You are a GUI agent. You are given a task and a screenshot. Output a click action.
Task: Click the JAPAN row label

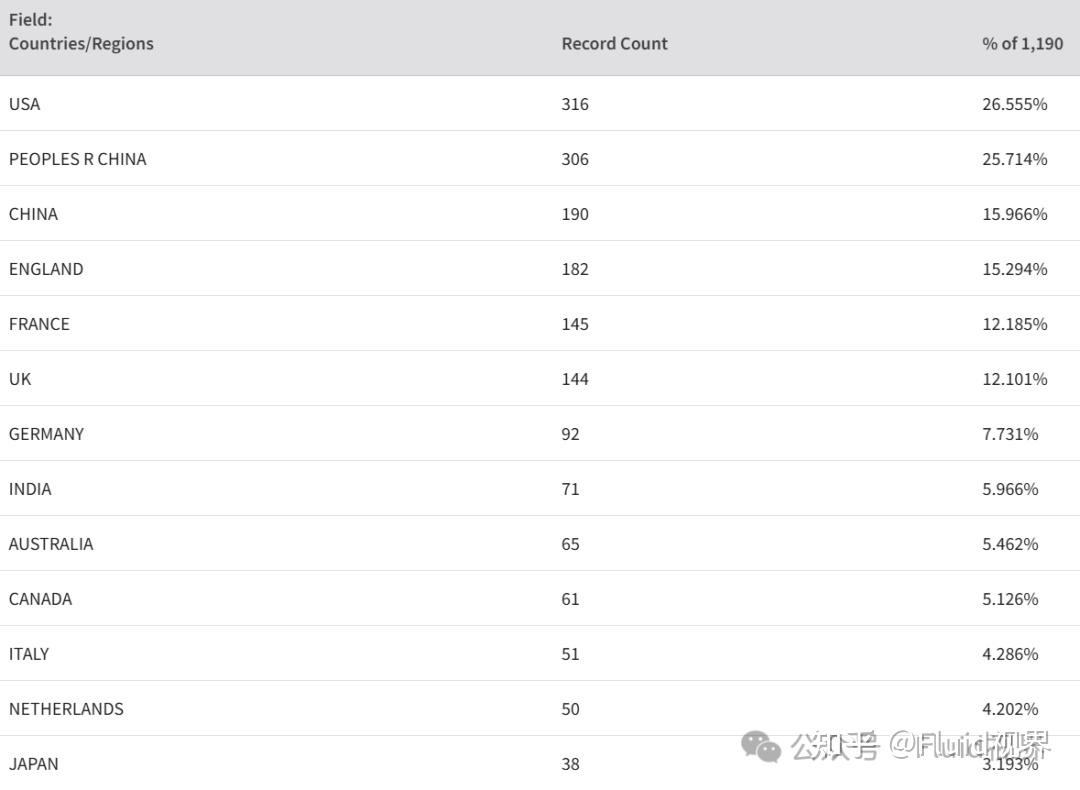point(34,764)
